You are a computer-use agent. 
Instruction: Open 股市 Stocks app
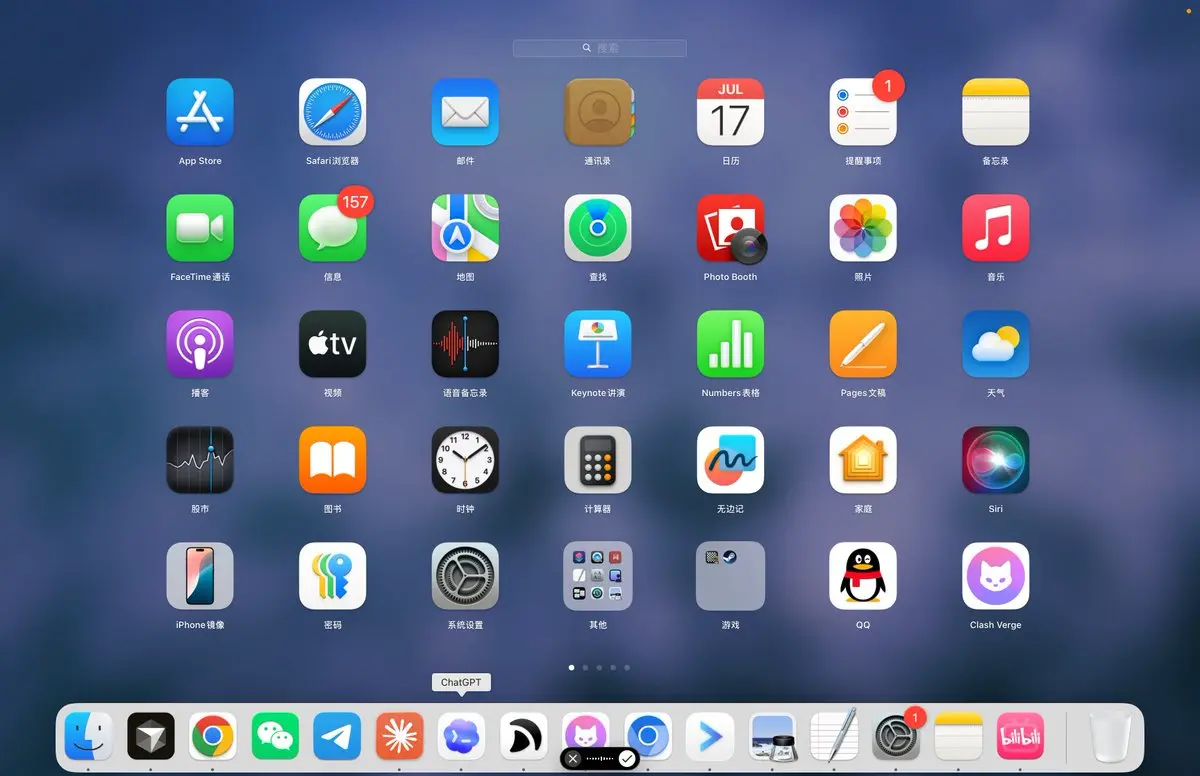[200, 460]
